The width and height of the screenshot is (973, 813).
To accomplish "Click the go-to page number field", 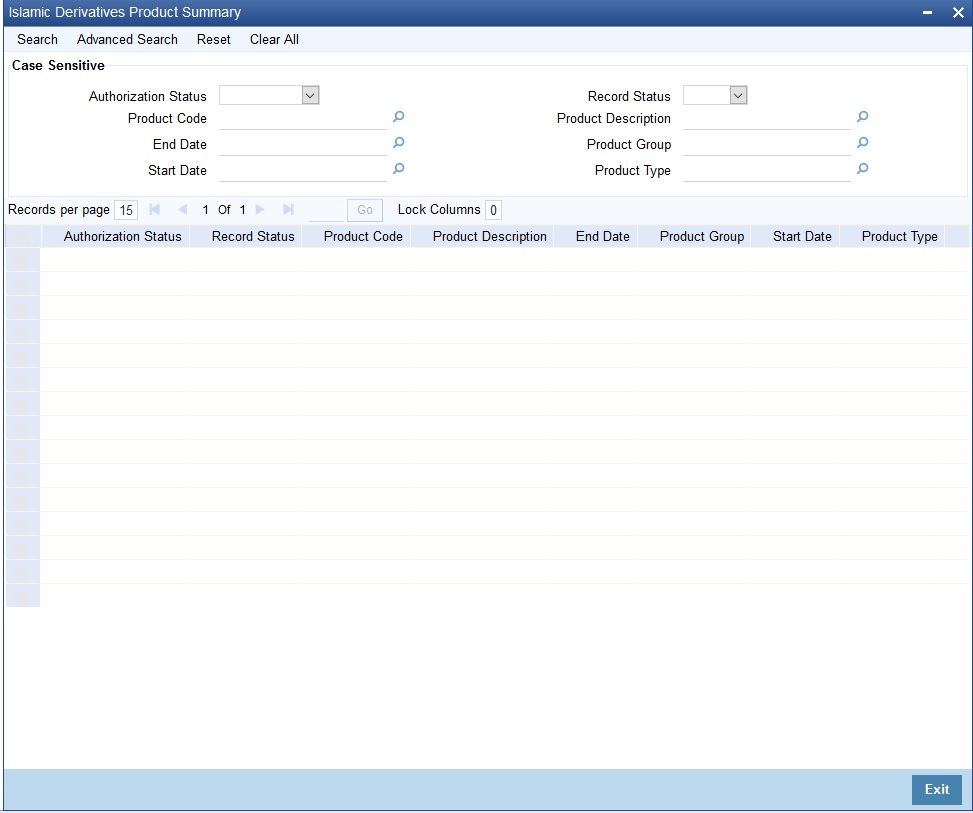I will tap(326, 210).
